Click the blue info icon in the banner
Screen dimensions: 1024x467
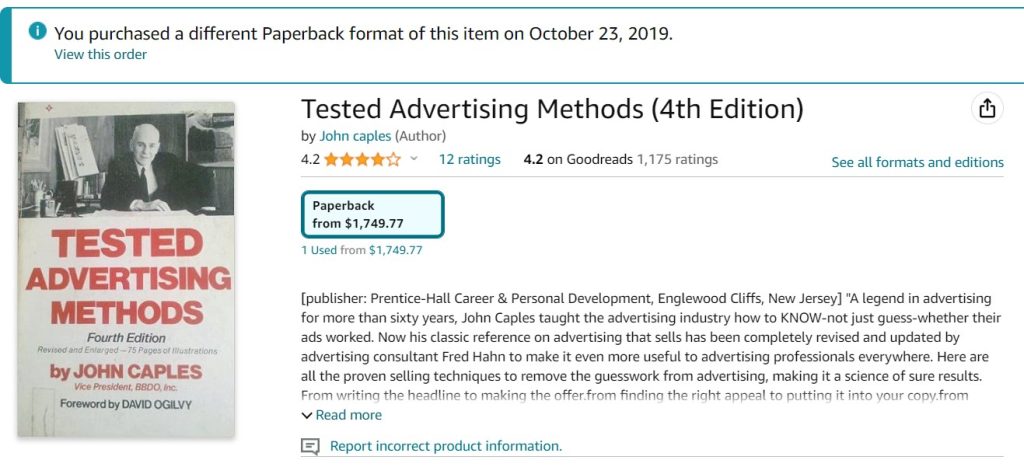click(38, 31)
